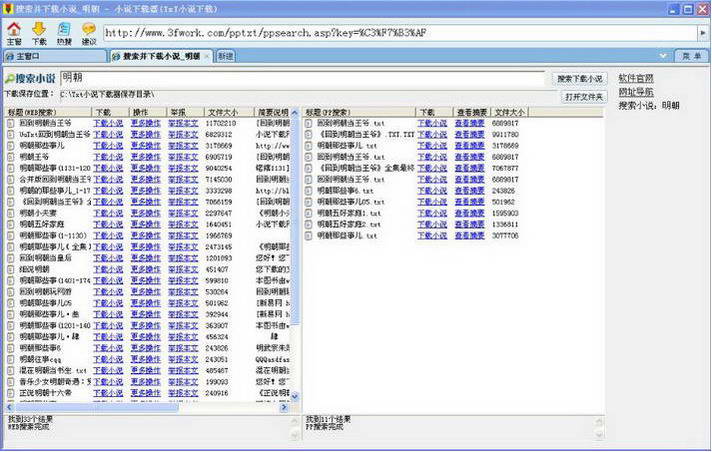
Task: Click the 打开文件夹 open folder button
Action: (584, 97)
